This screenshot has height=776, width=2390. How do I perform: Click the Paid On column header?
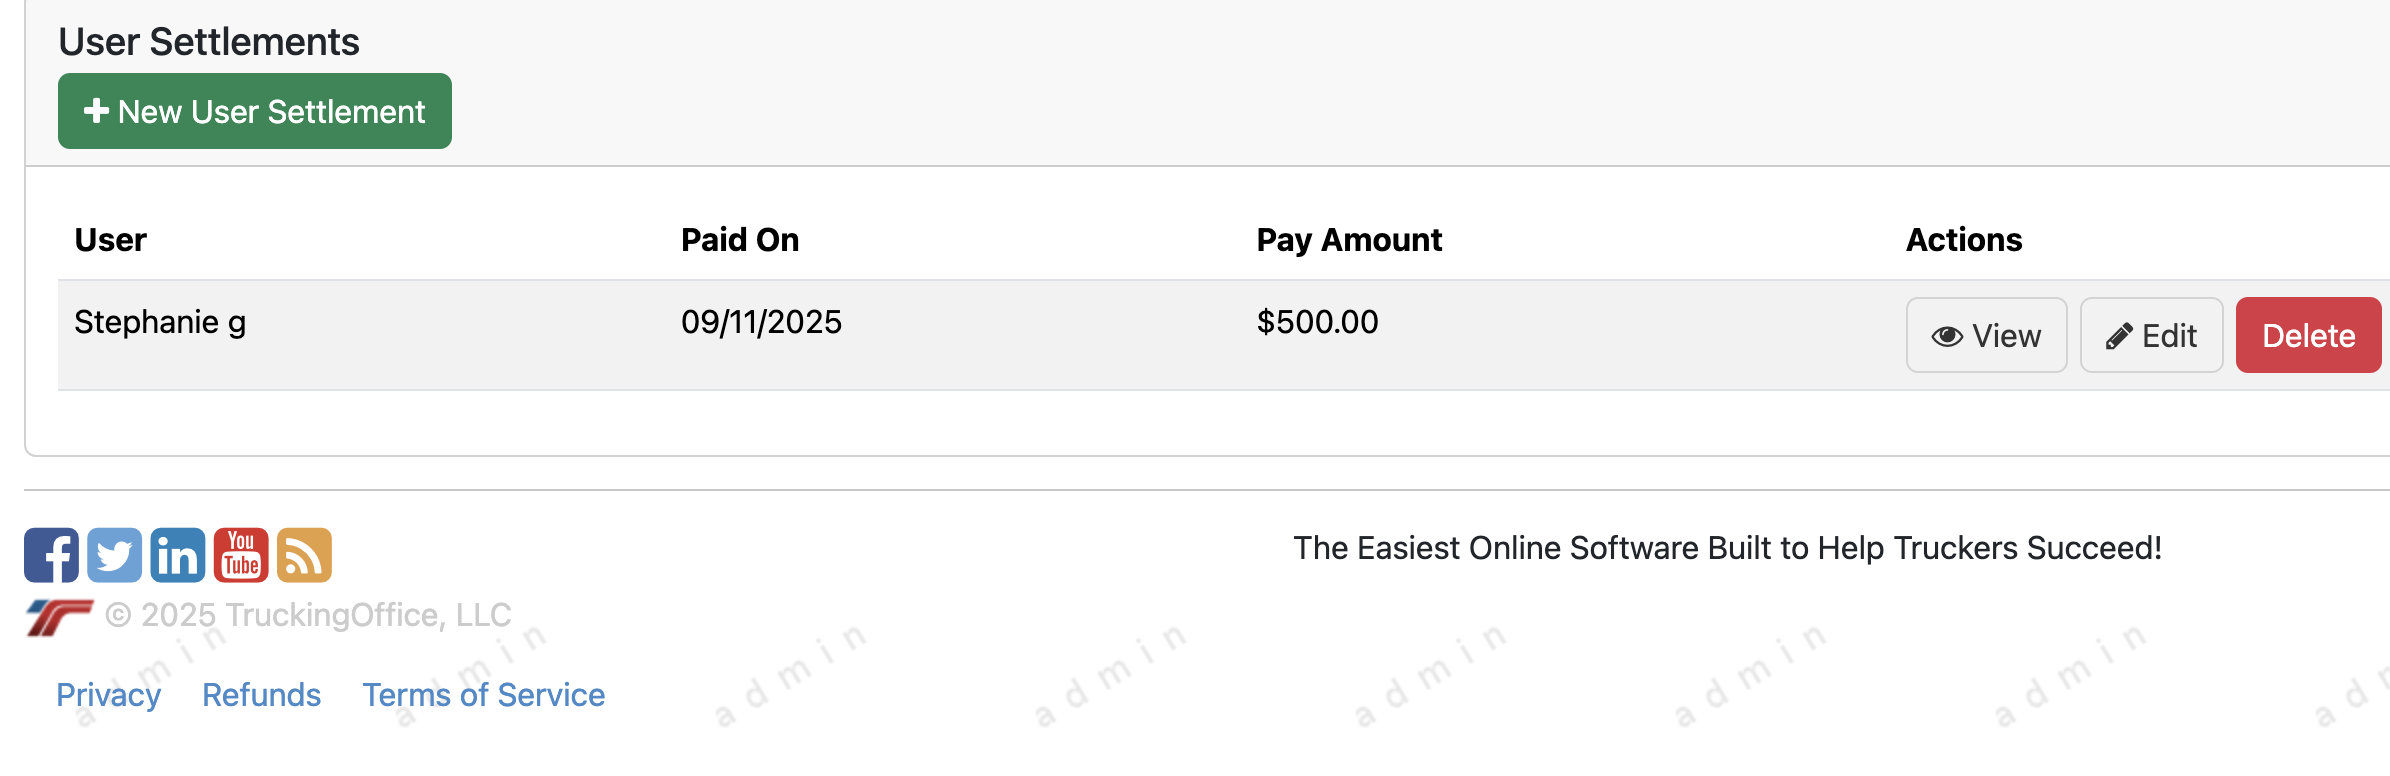(x=740, y=240)
